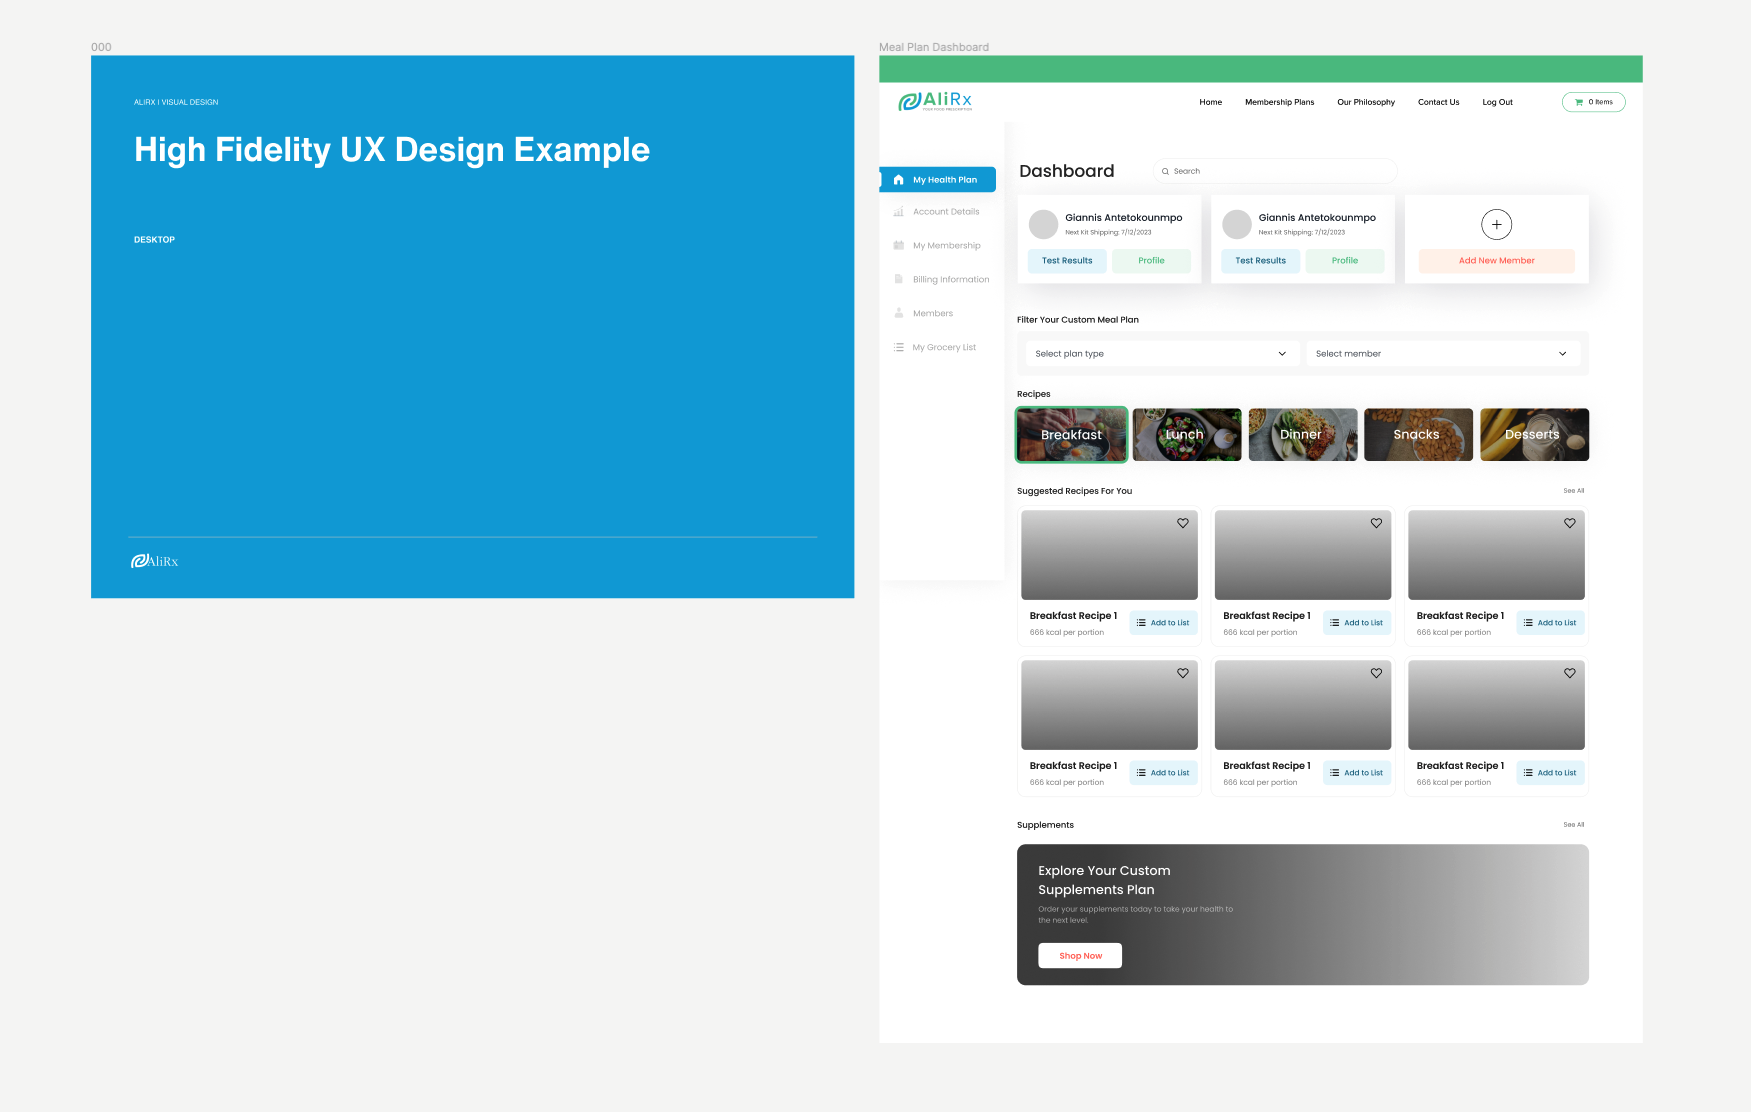Go to Membership Plans in the top nav
The height and width of the screenshot is (1112, 1751).
[x=1279, y=102]
